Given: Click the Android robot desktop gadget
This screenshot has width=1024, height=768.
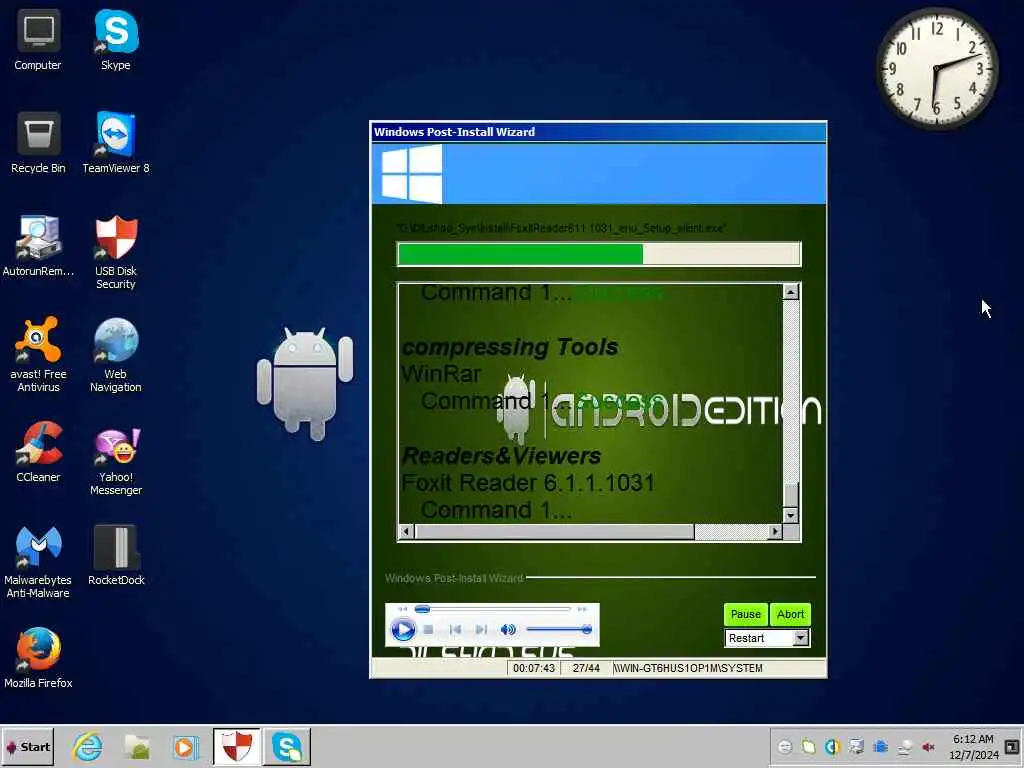Looking at the screenshot, I should 305,384.
